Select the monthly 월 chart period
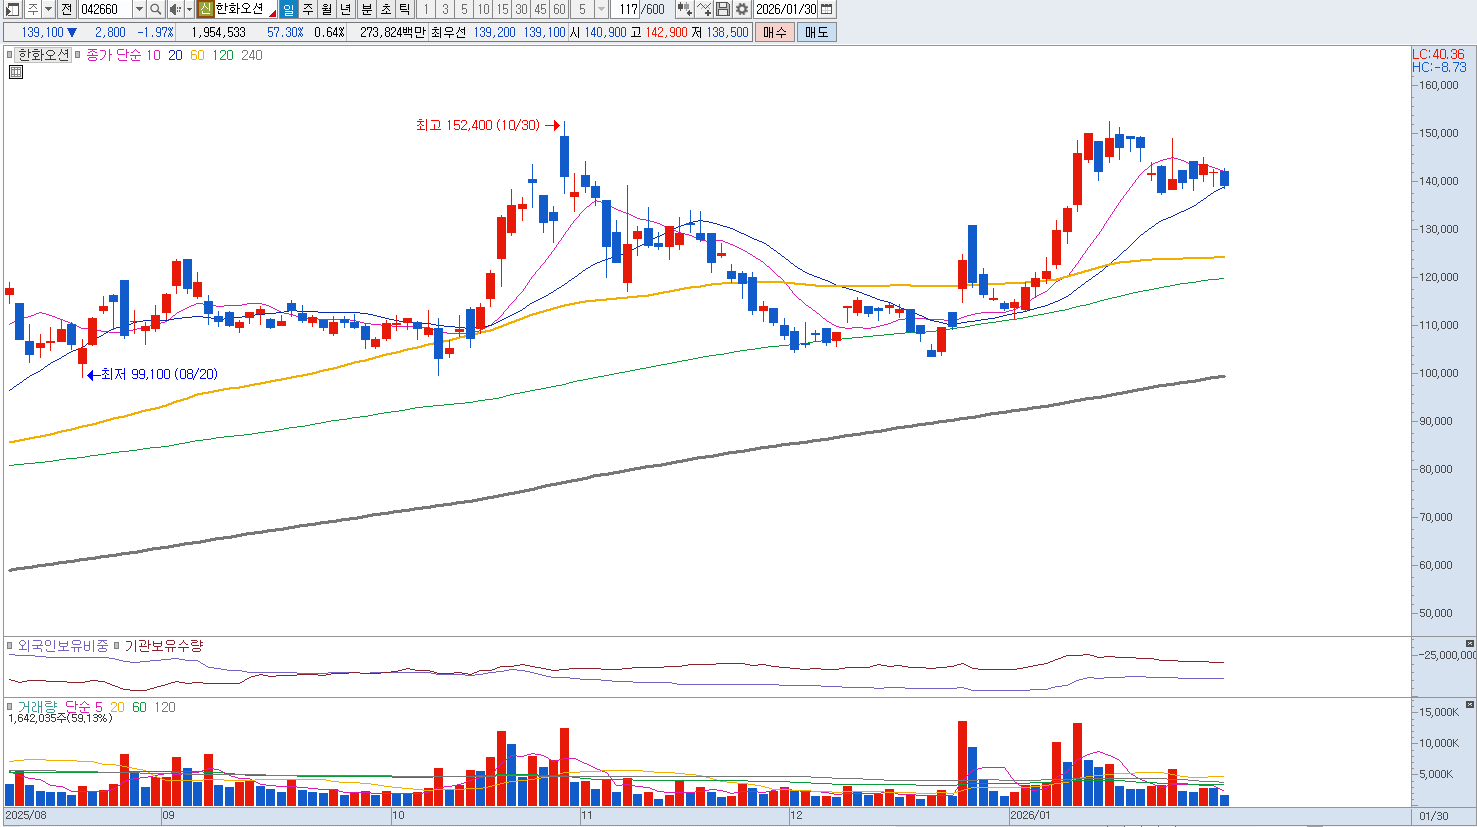 (327, 9)
